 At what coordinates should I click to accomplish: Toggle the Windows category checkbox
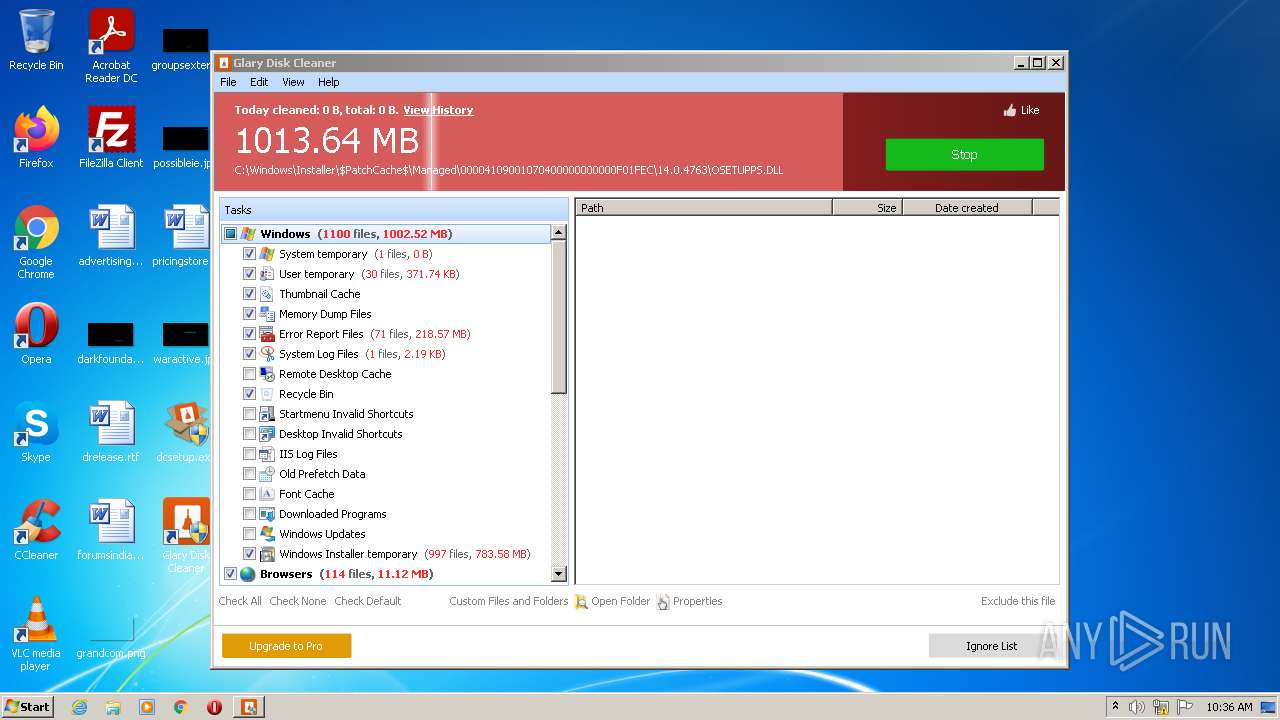231,234
